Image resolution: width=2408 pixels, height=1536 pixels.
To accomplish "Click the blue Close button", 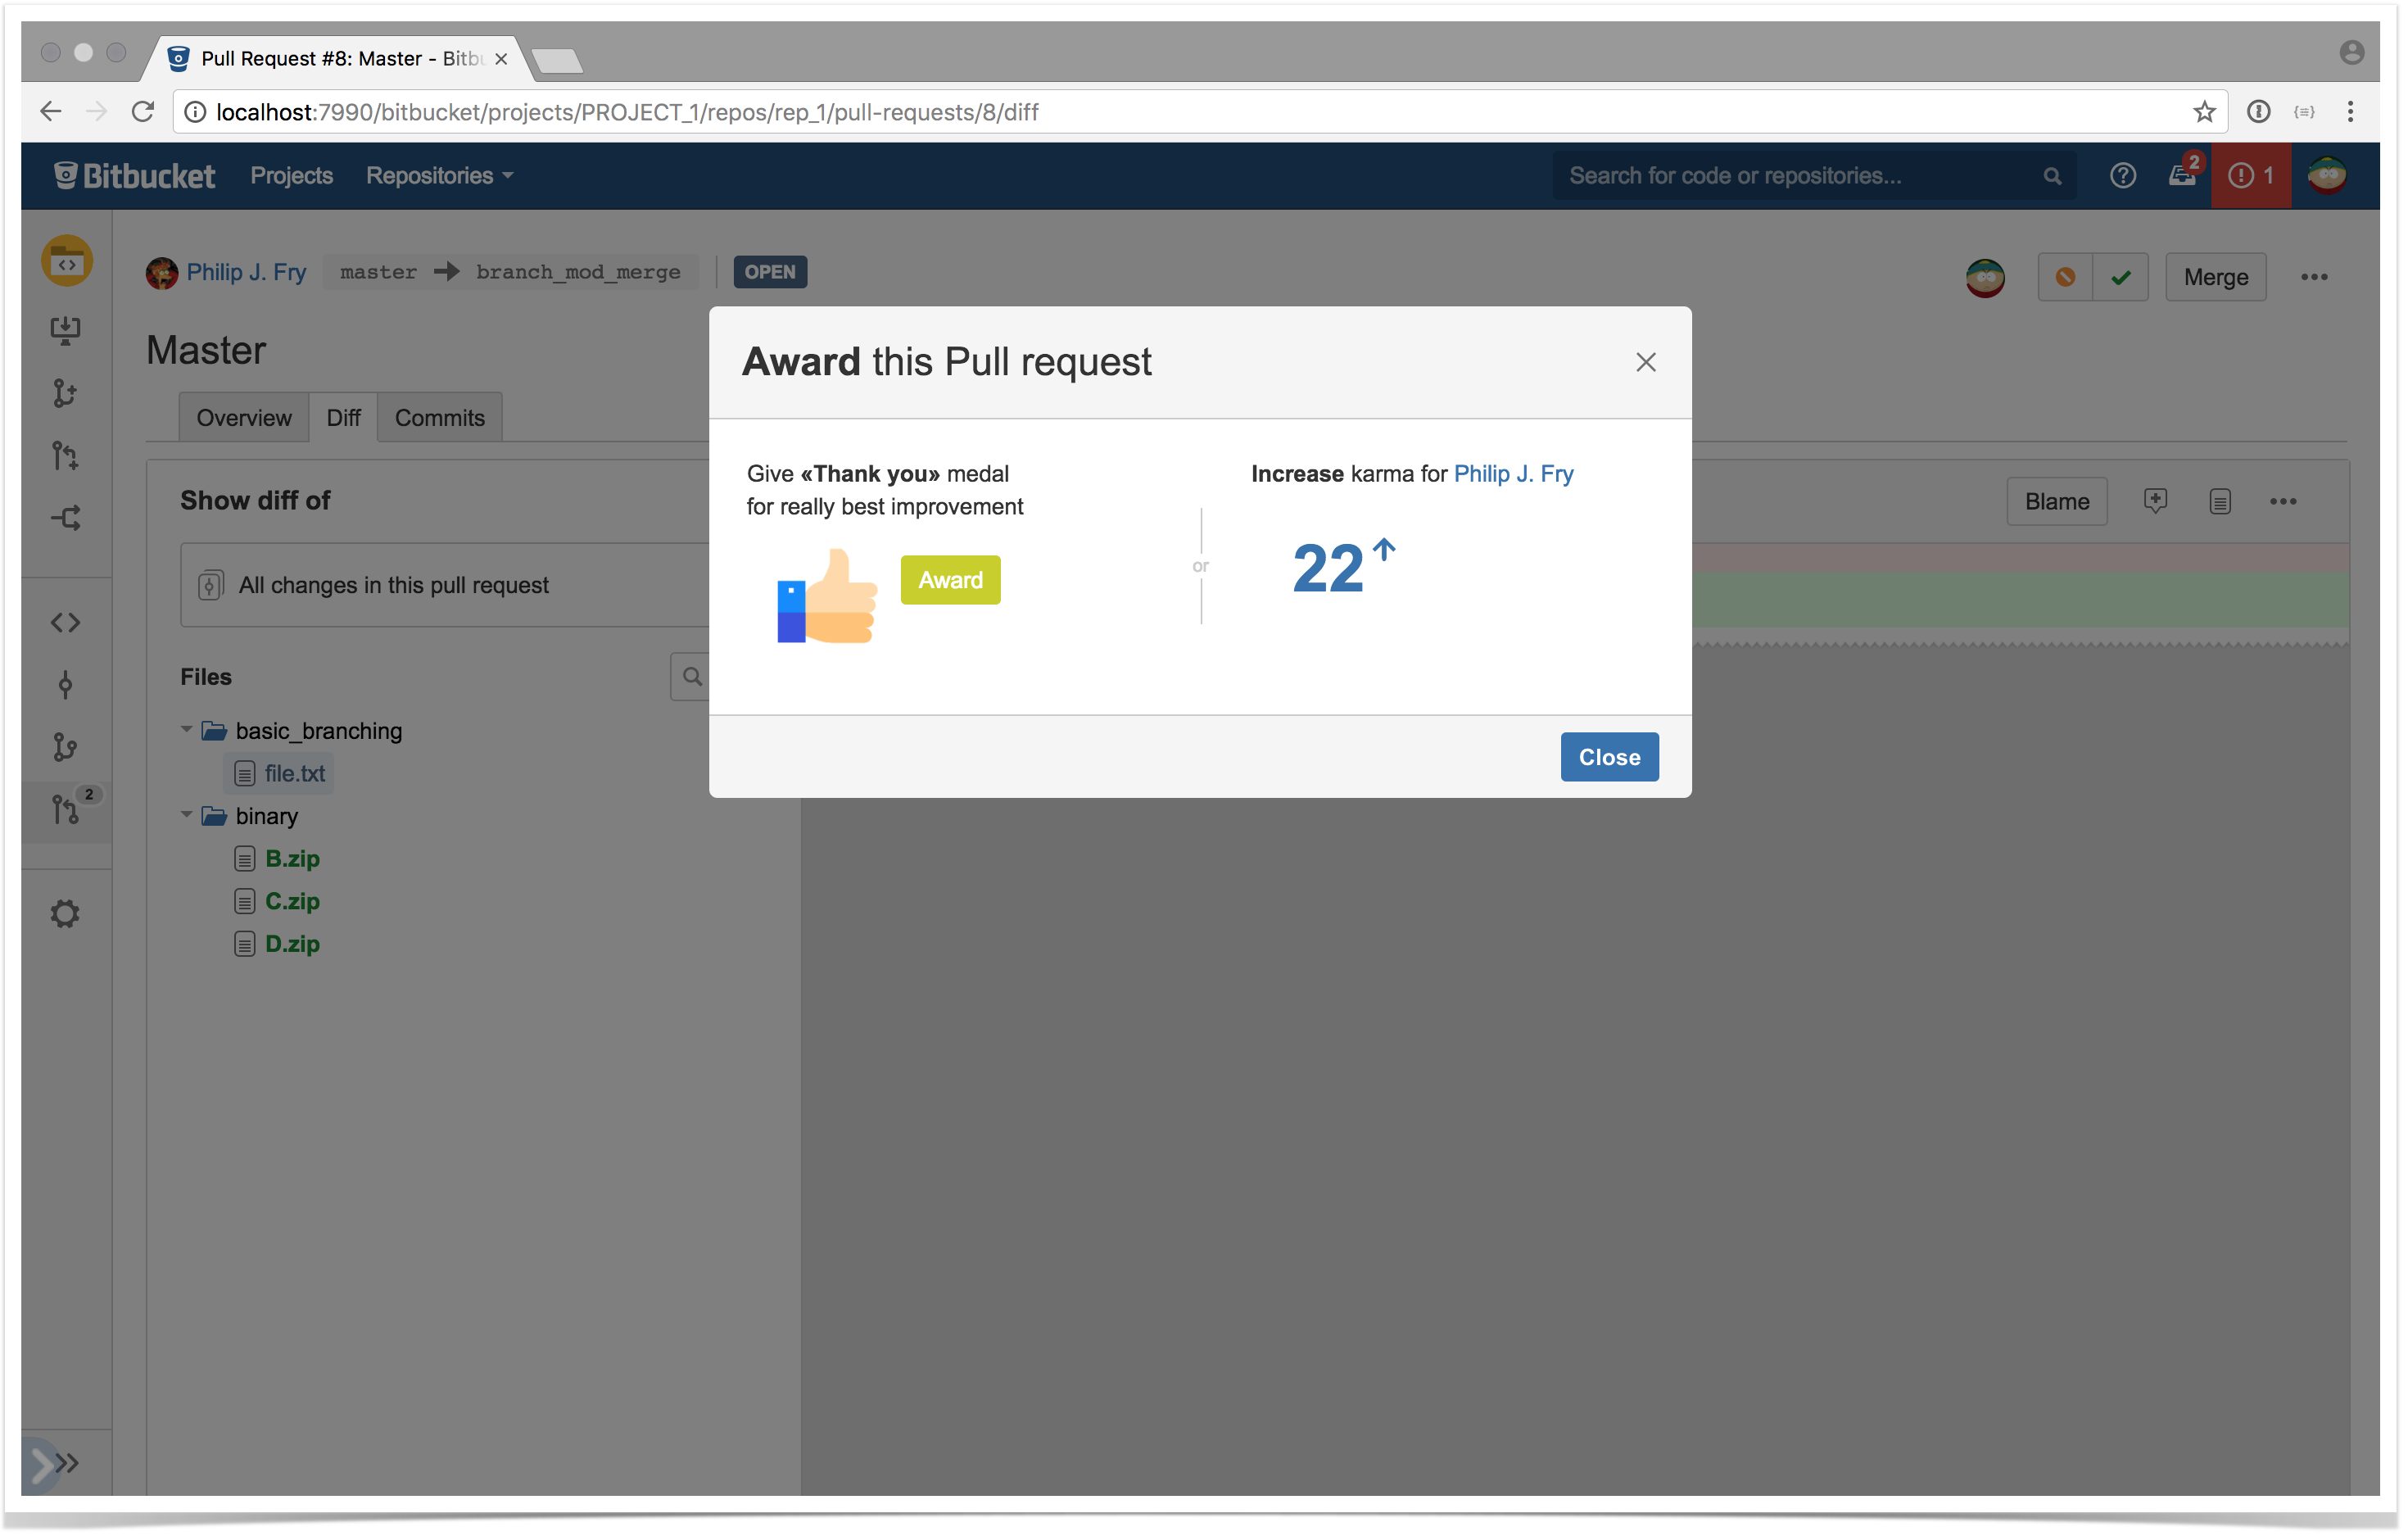I will point(1609,757).
